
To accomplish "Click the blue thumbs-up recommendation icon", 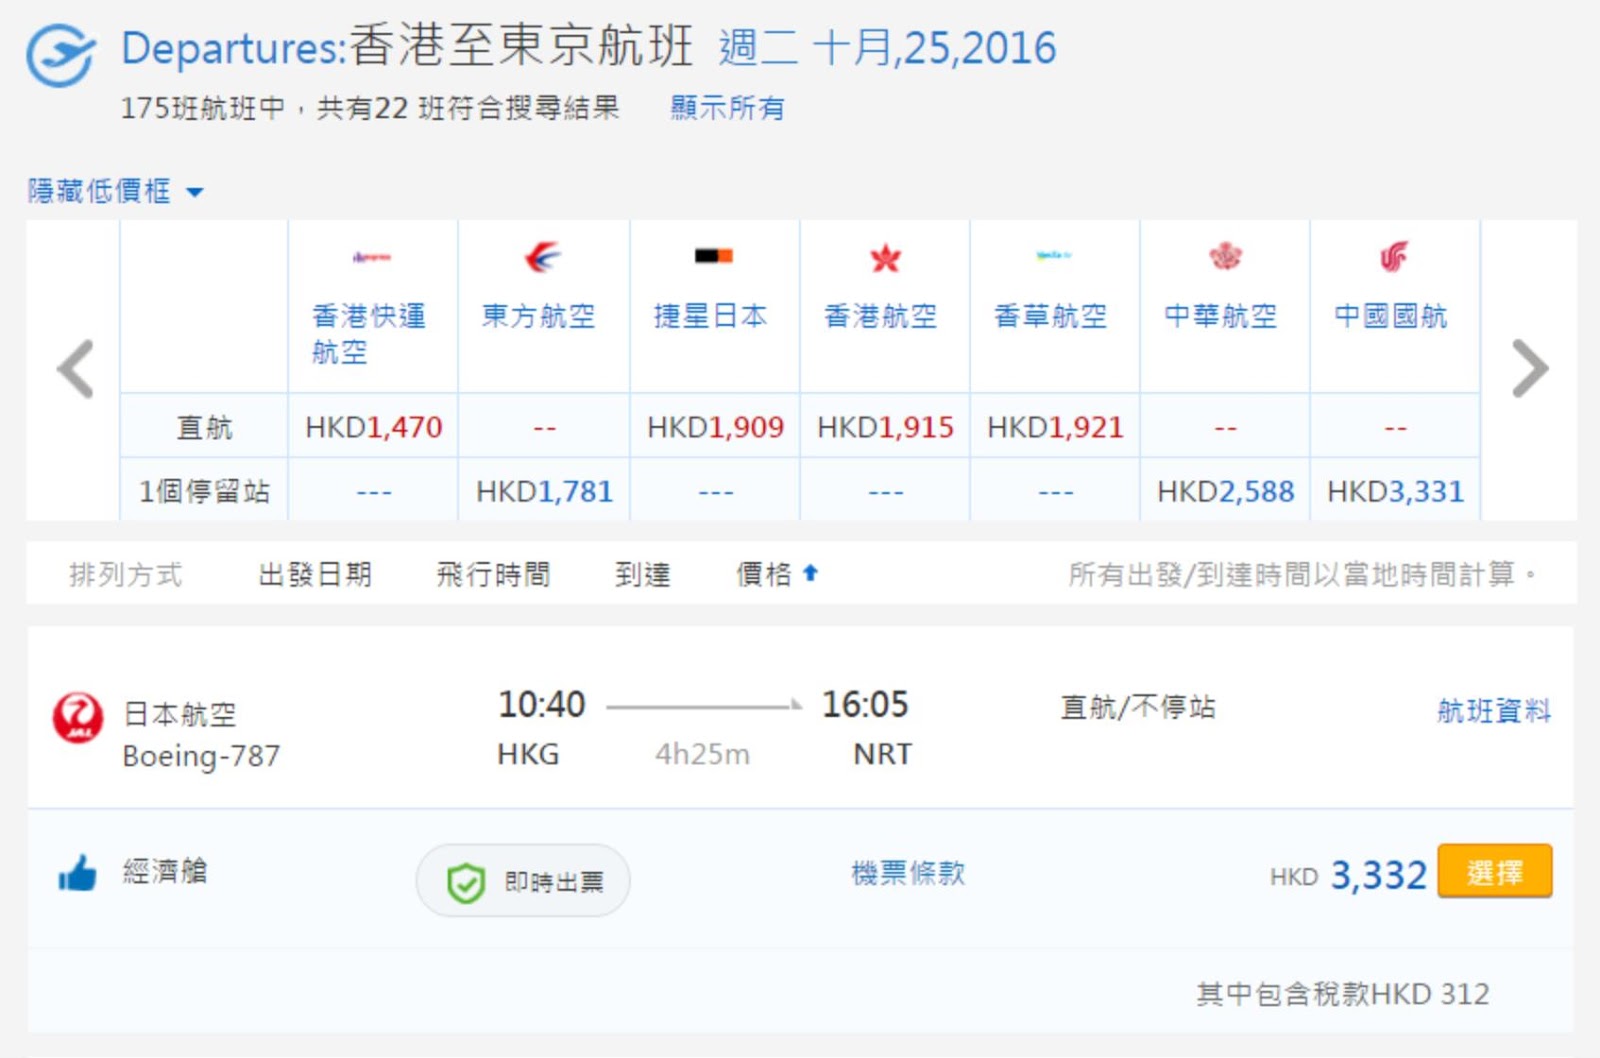I will click(x=77, y=874).
